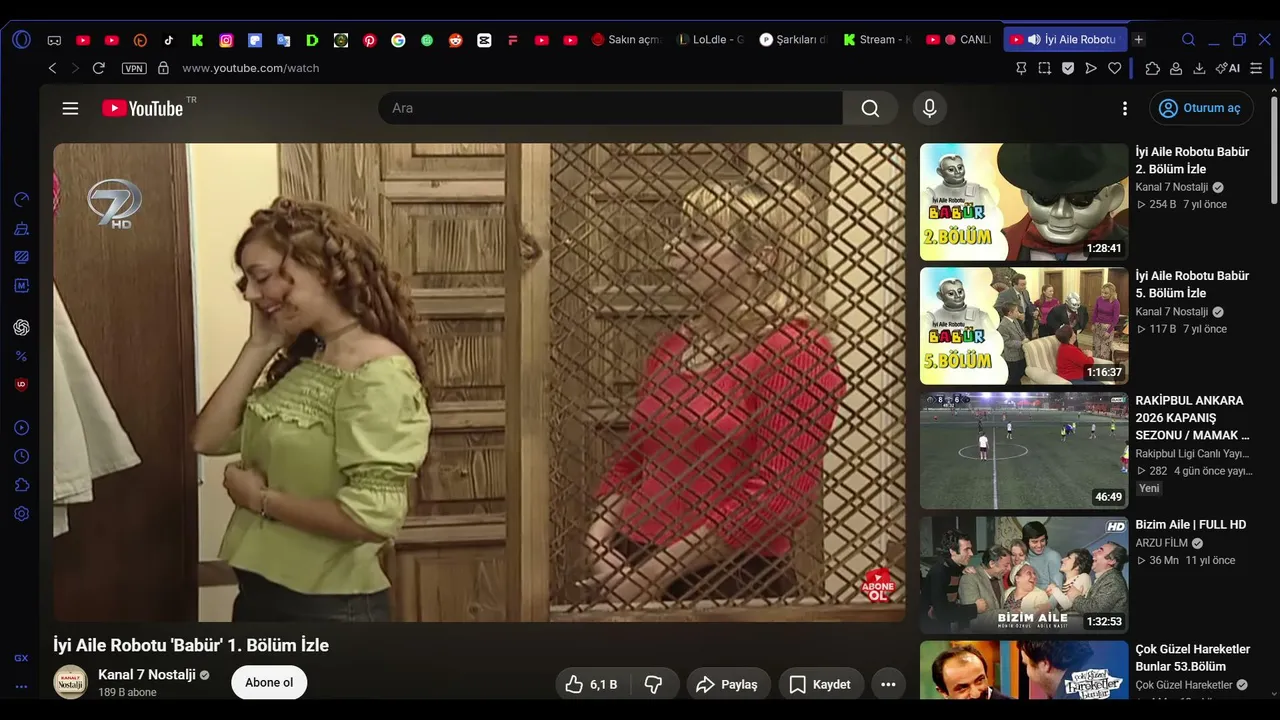Save the video with Kaydet
Viewport: 1280px width, 720px height.
[821, 684]
